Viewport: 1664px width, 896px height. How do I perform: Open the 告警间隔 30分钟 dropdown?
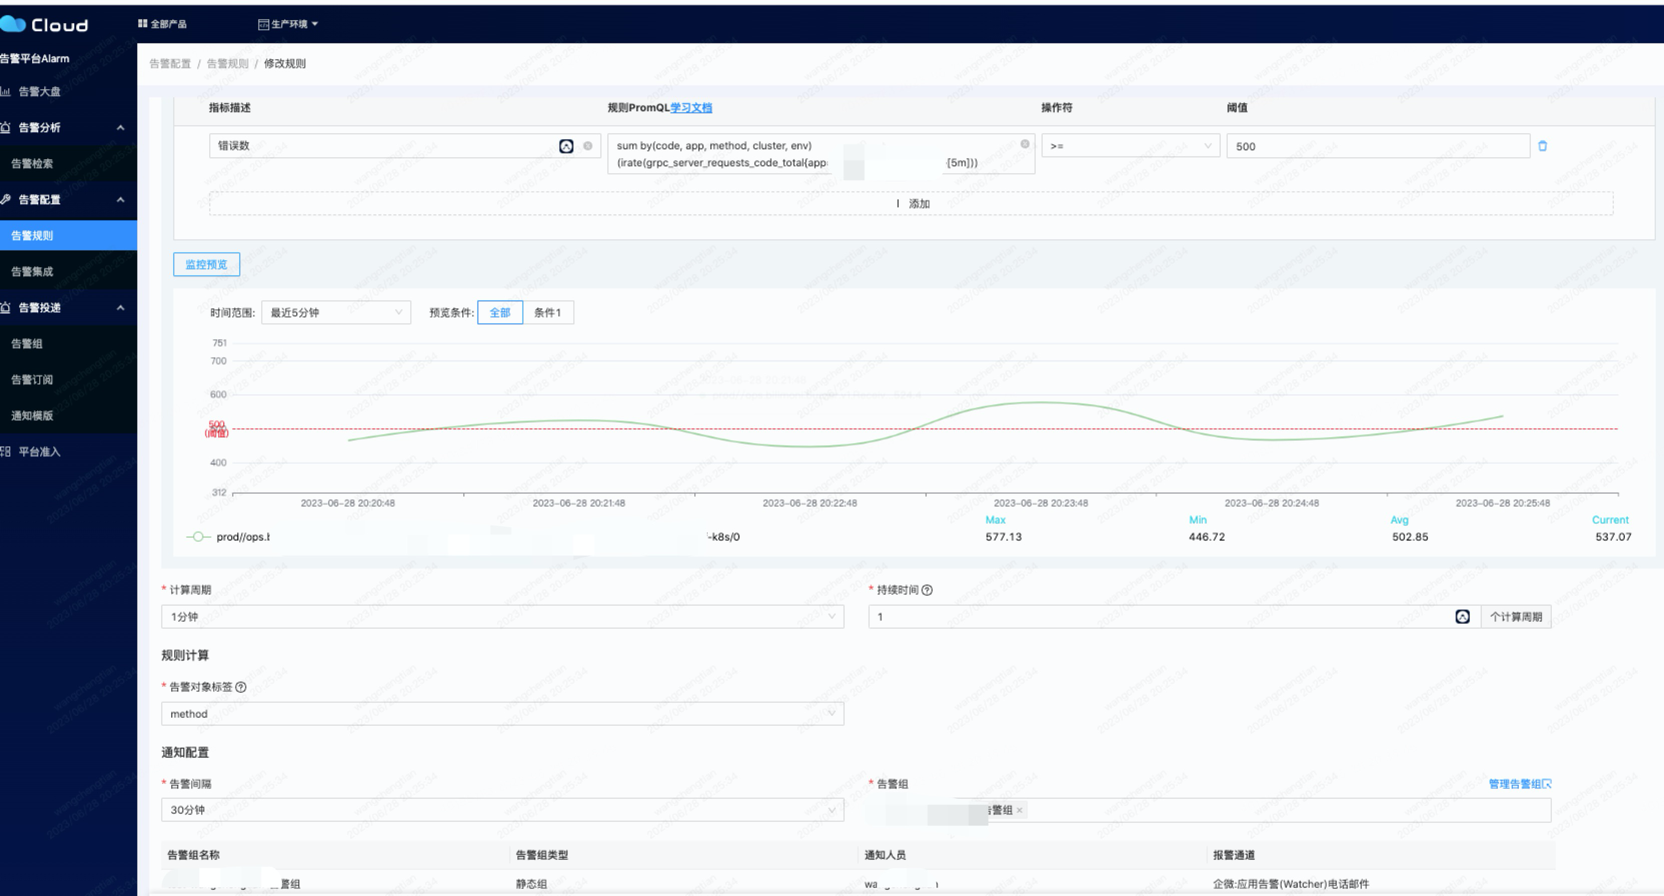(502, 810)
